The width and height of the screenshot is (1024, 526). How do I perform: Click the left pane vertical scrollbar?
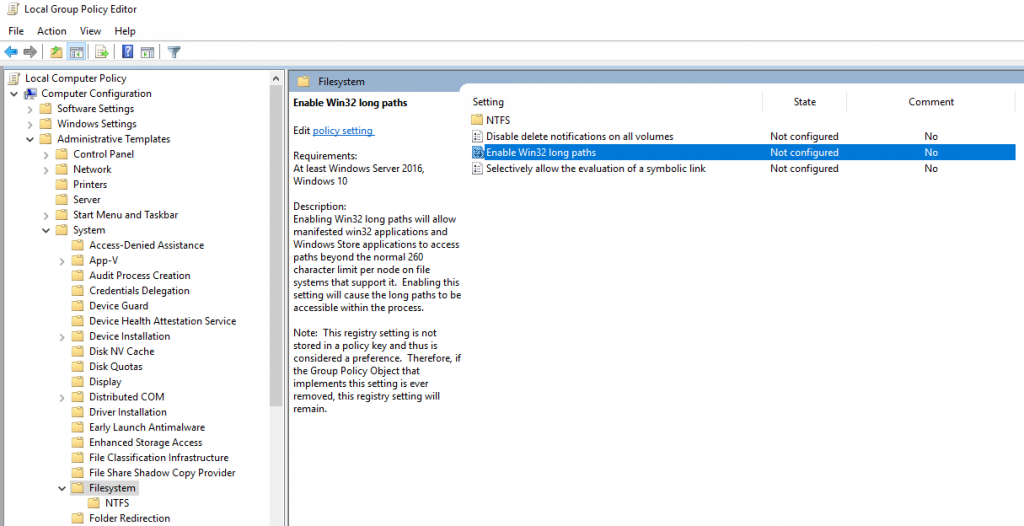[276, 300]
